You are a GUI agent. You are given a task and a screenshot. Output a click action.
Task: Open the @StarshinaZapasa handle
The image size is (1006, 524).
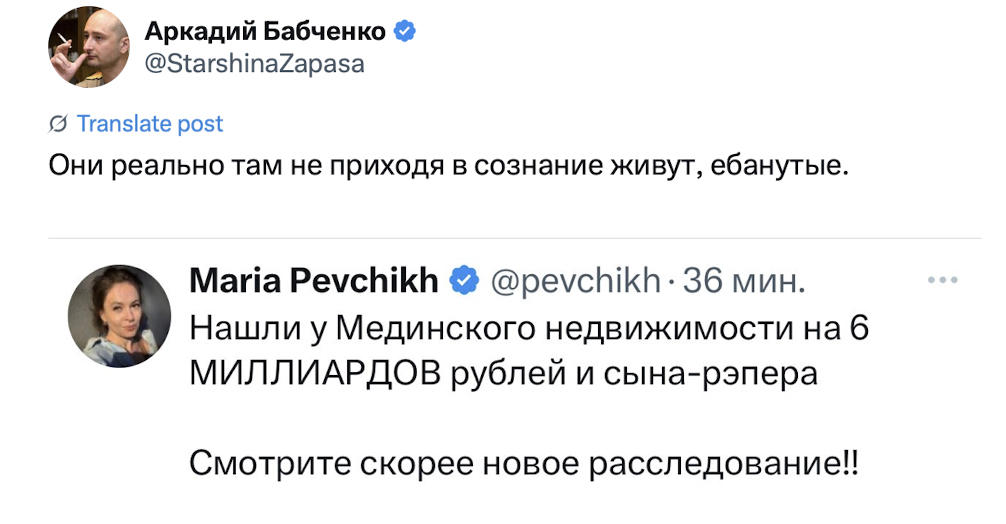[254, 65]
